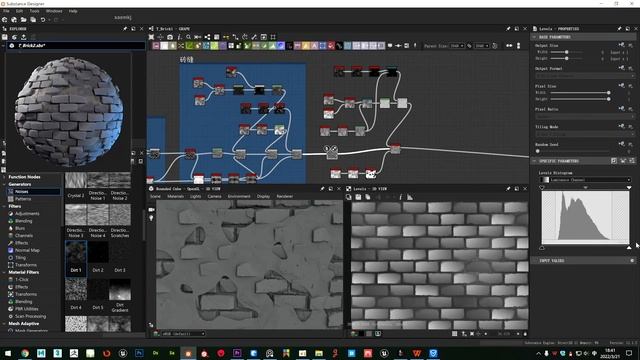Open Renderer menu in 3D view
This screenshot has height=360, width=640.
click(284, 196)
